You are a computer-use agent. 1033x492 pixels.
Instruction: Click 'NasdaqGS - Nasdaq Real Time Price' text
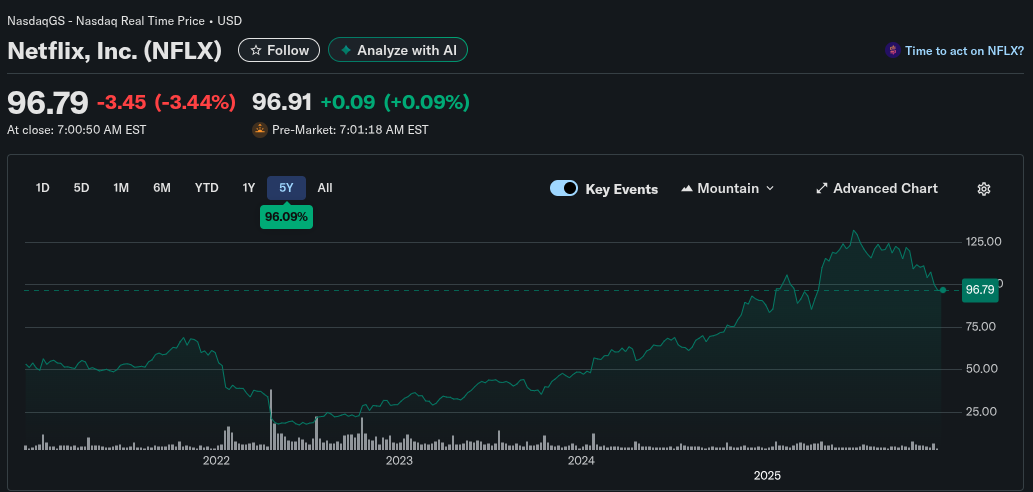coord(106,20)
